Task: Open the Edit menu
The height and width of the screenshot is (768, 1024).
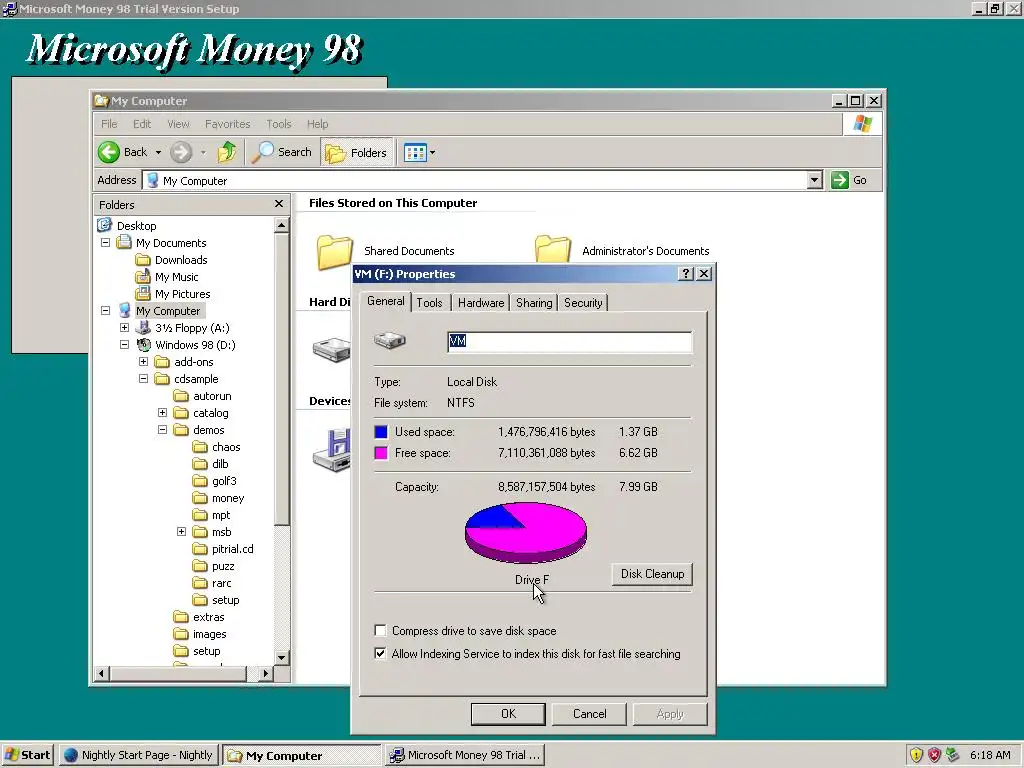Action: (x=142, y=124)
